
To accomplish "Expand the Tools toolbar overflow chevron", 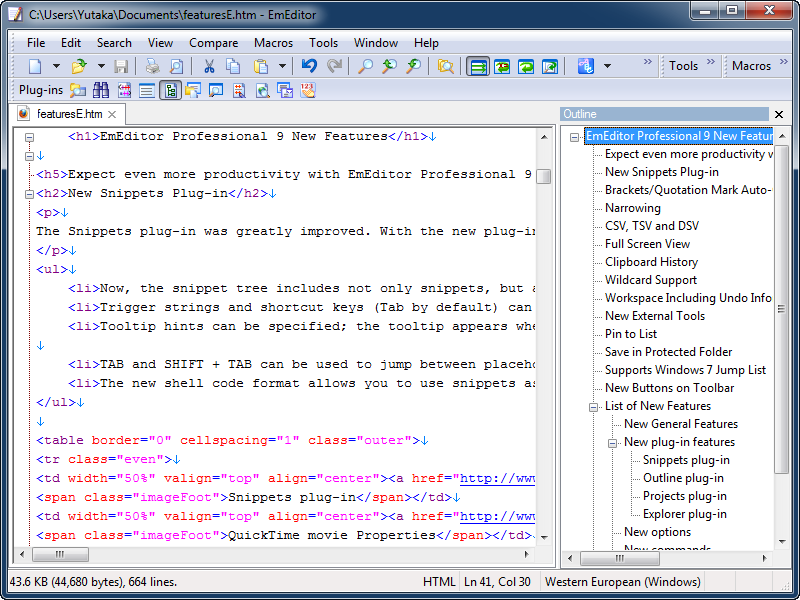I will [x=711, y=62].
